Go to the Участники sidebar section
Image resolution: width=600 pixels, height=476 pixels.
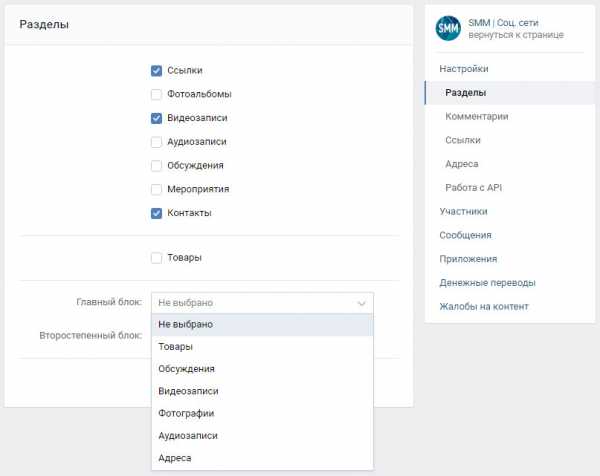click(x=463, y=212)
